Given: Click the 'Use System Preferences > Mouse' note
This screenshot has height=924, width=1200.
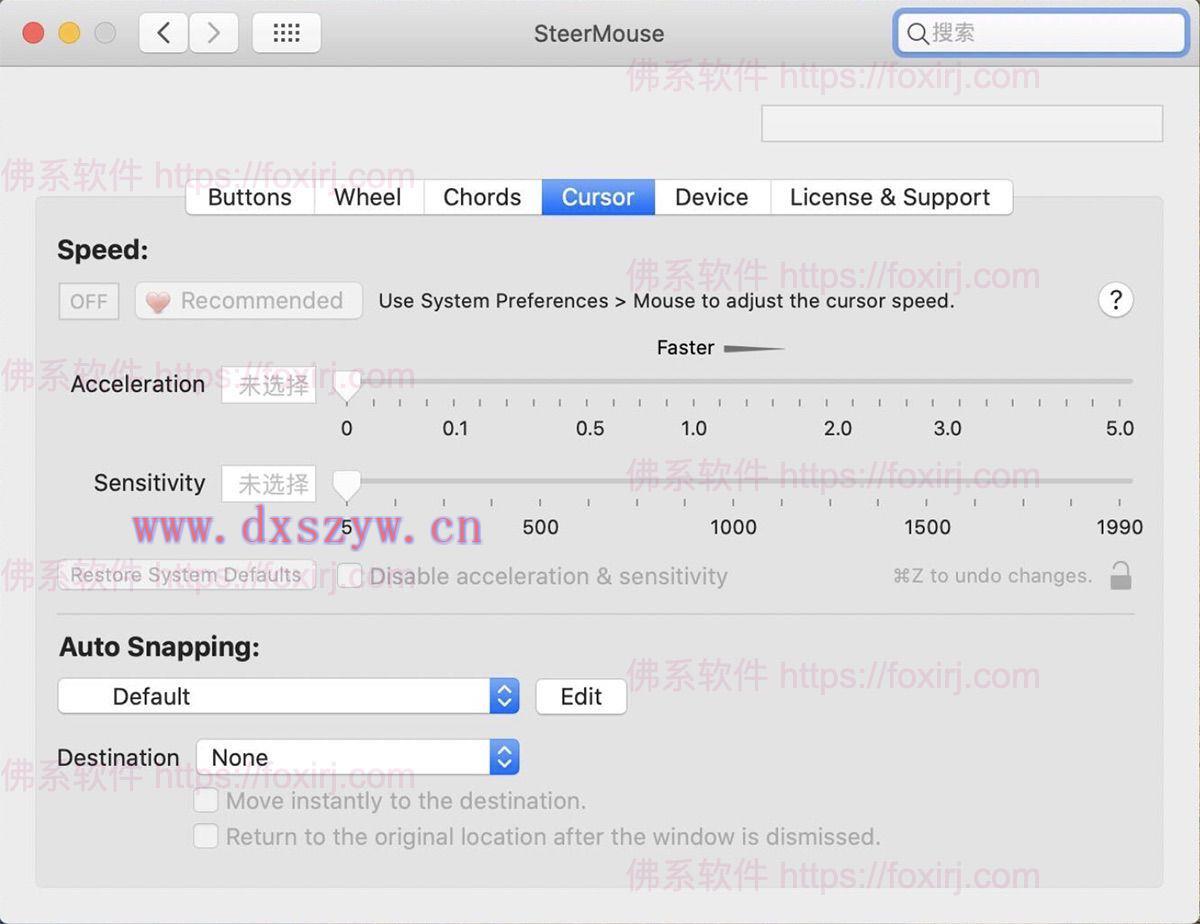Looking at the screenshot, I should 666,301.
